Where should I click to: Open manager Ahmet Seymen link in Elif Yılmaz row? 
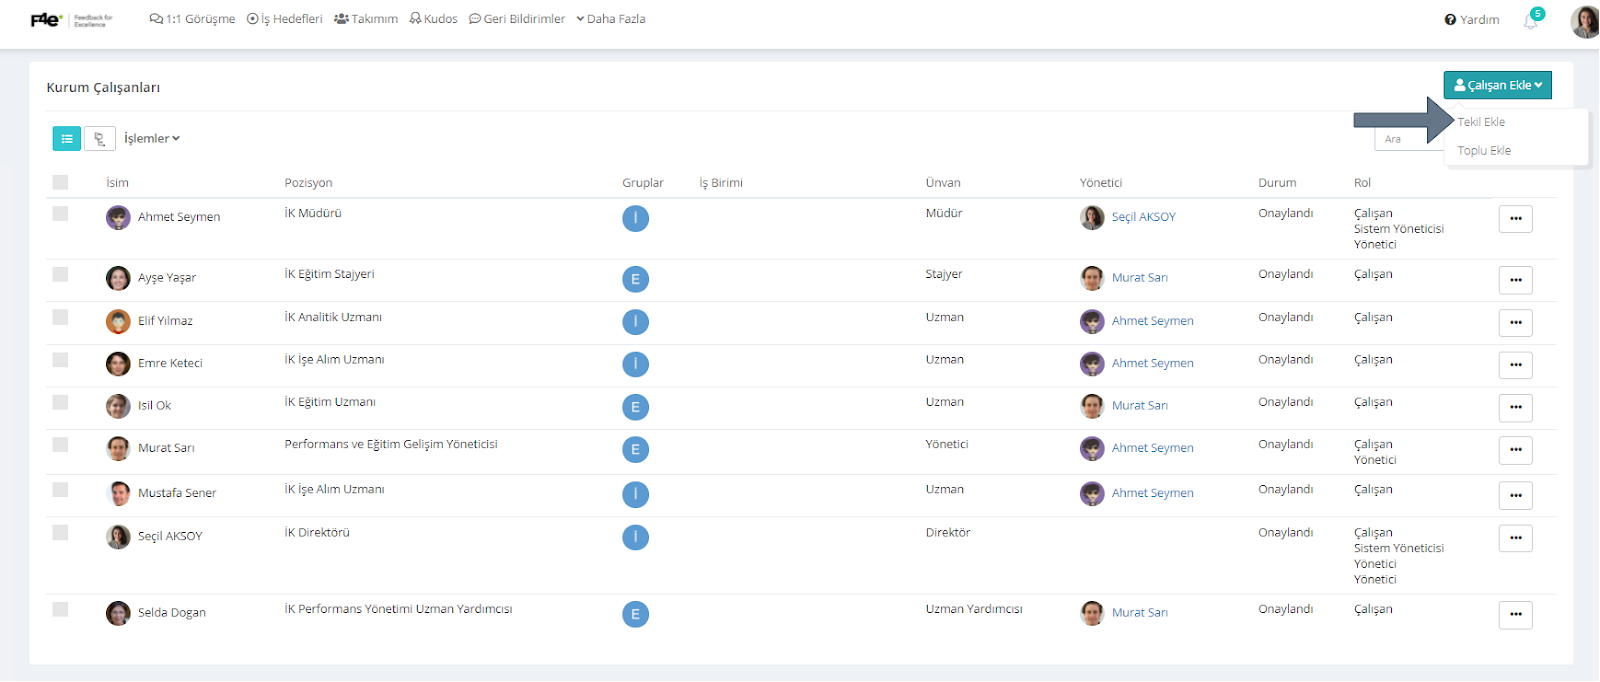pos(1152,321)
